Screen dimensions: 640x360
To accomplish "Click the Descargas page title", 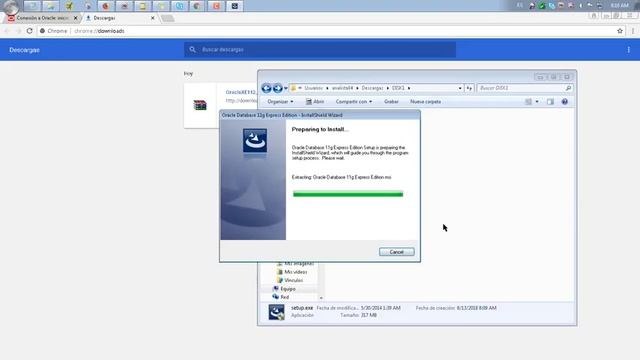I will pyautogui.click(x=24, y=50).
